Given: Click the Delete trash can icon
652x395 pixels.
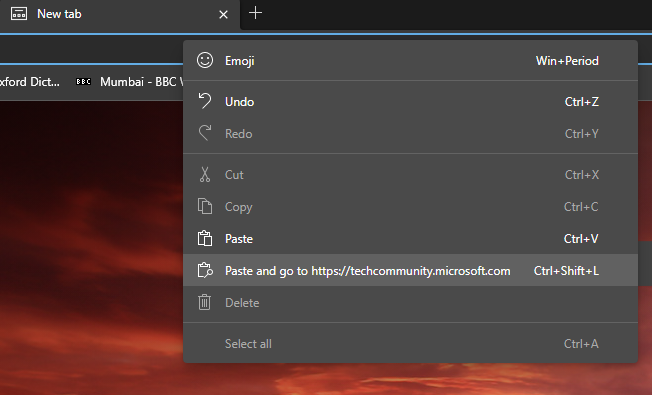Looking at the screenshot, I should [x=205, y=302].
